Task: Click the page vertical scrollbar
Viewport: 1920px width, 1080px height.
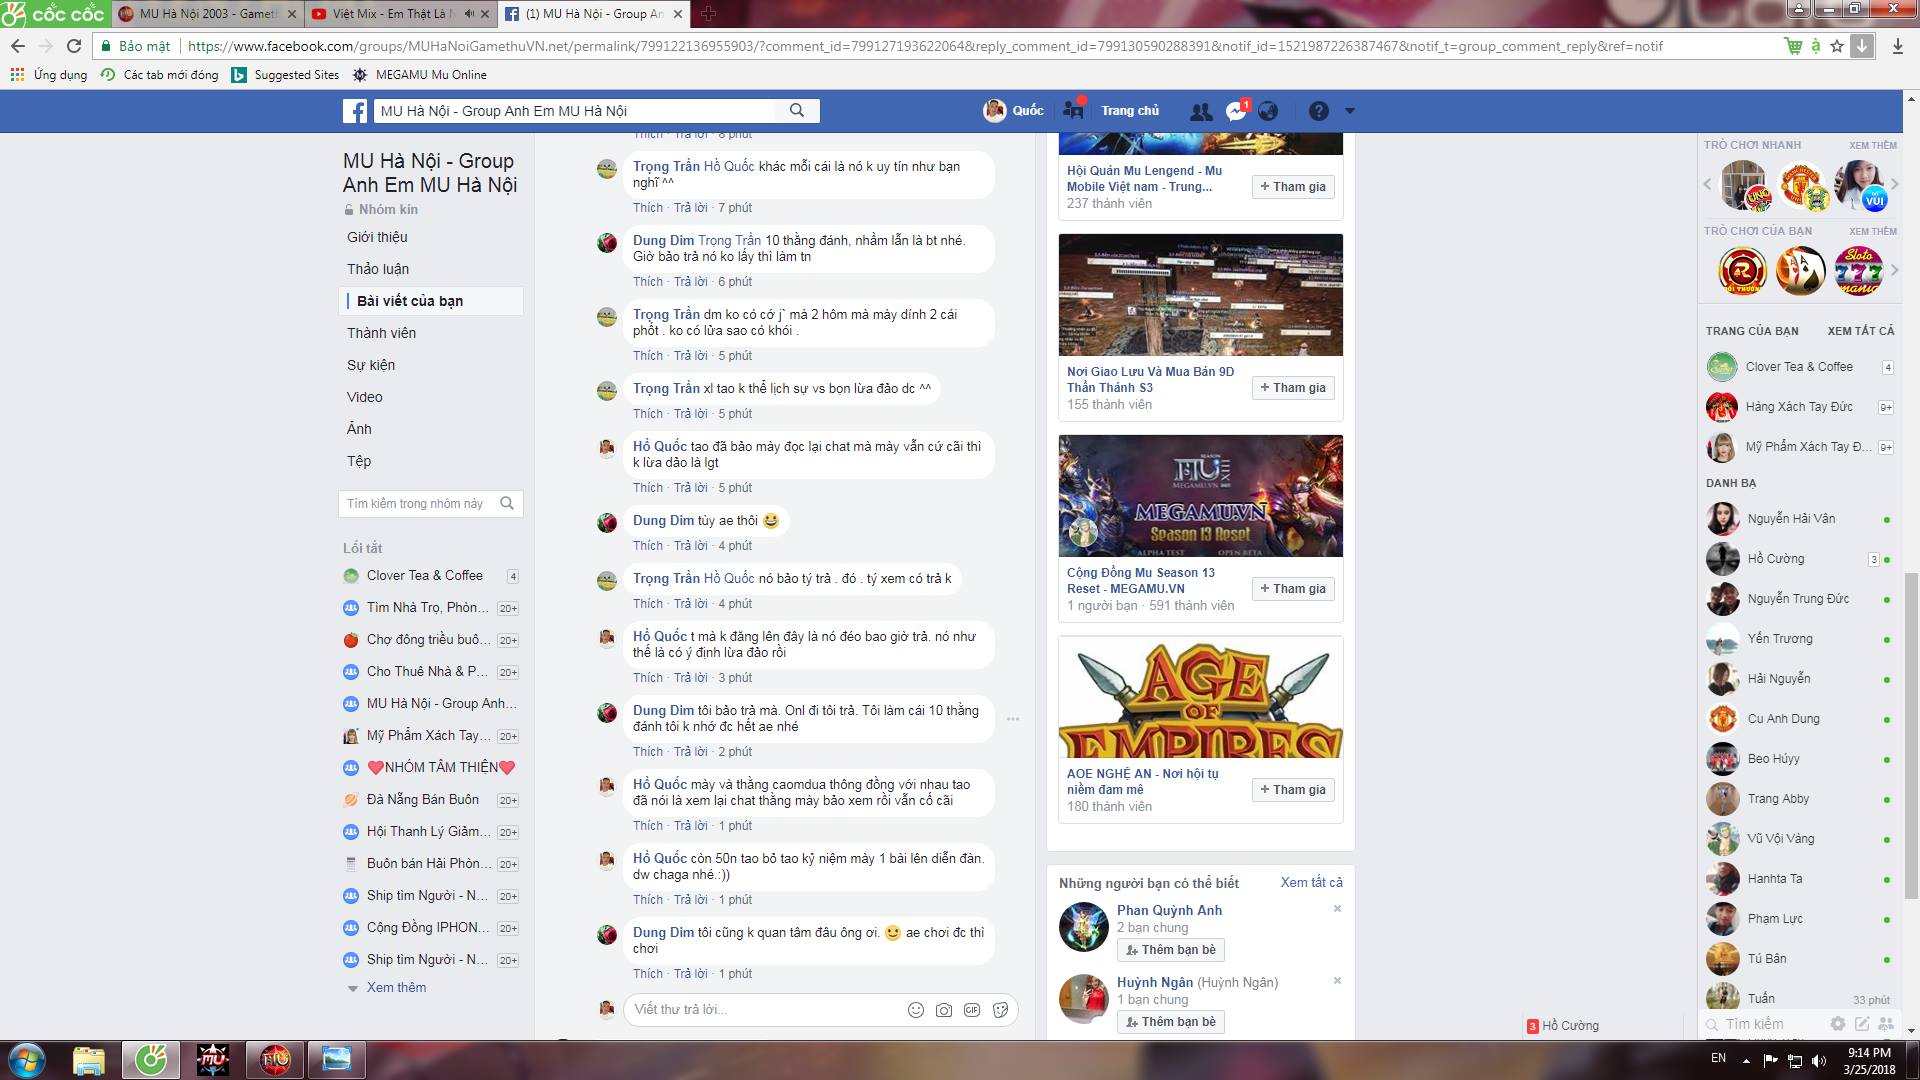Action: (1911, 735)
